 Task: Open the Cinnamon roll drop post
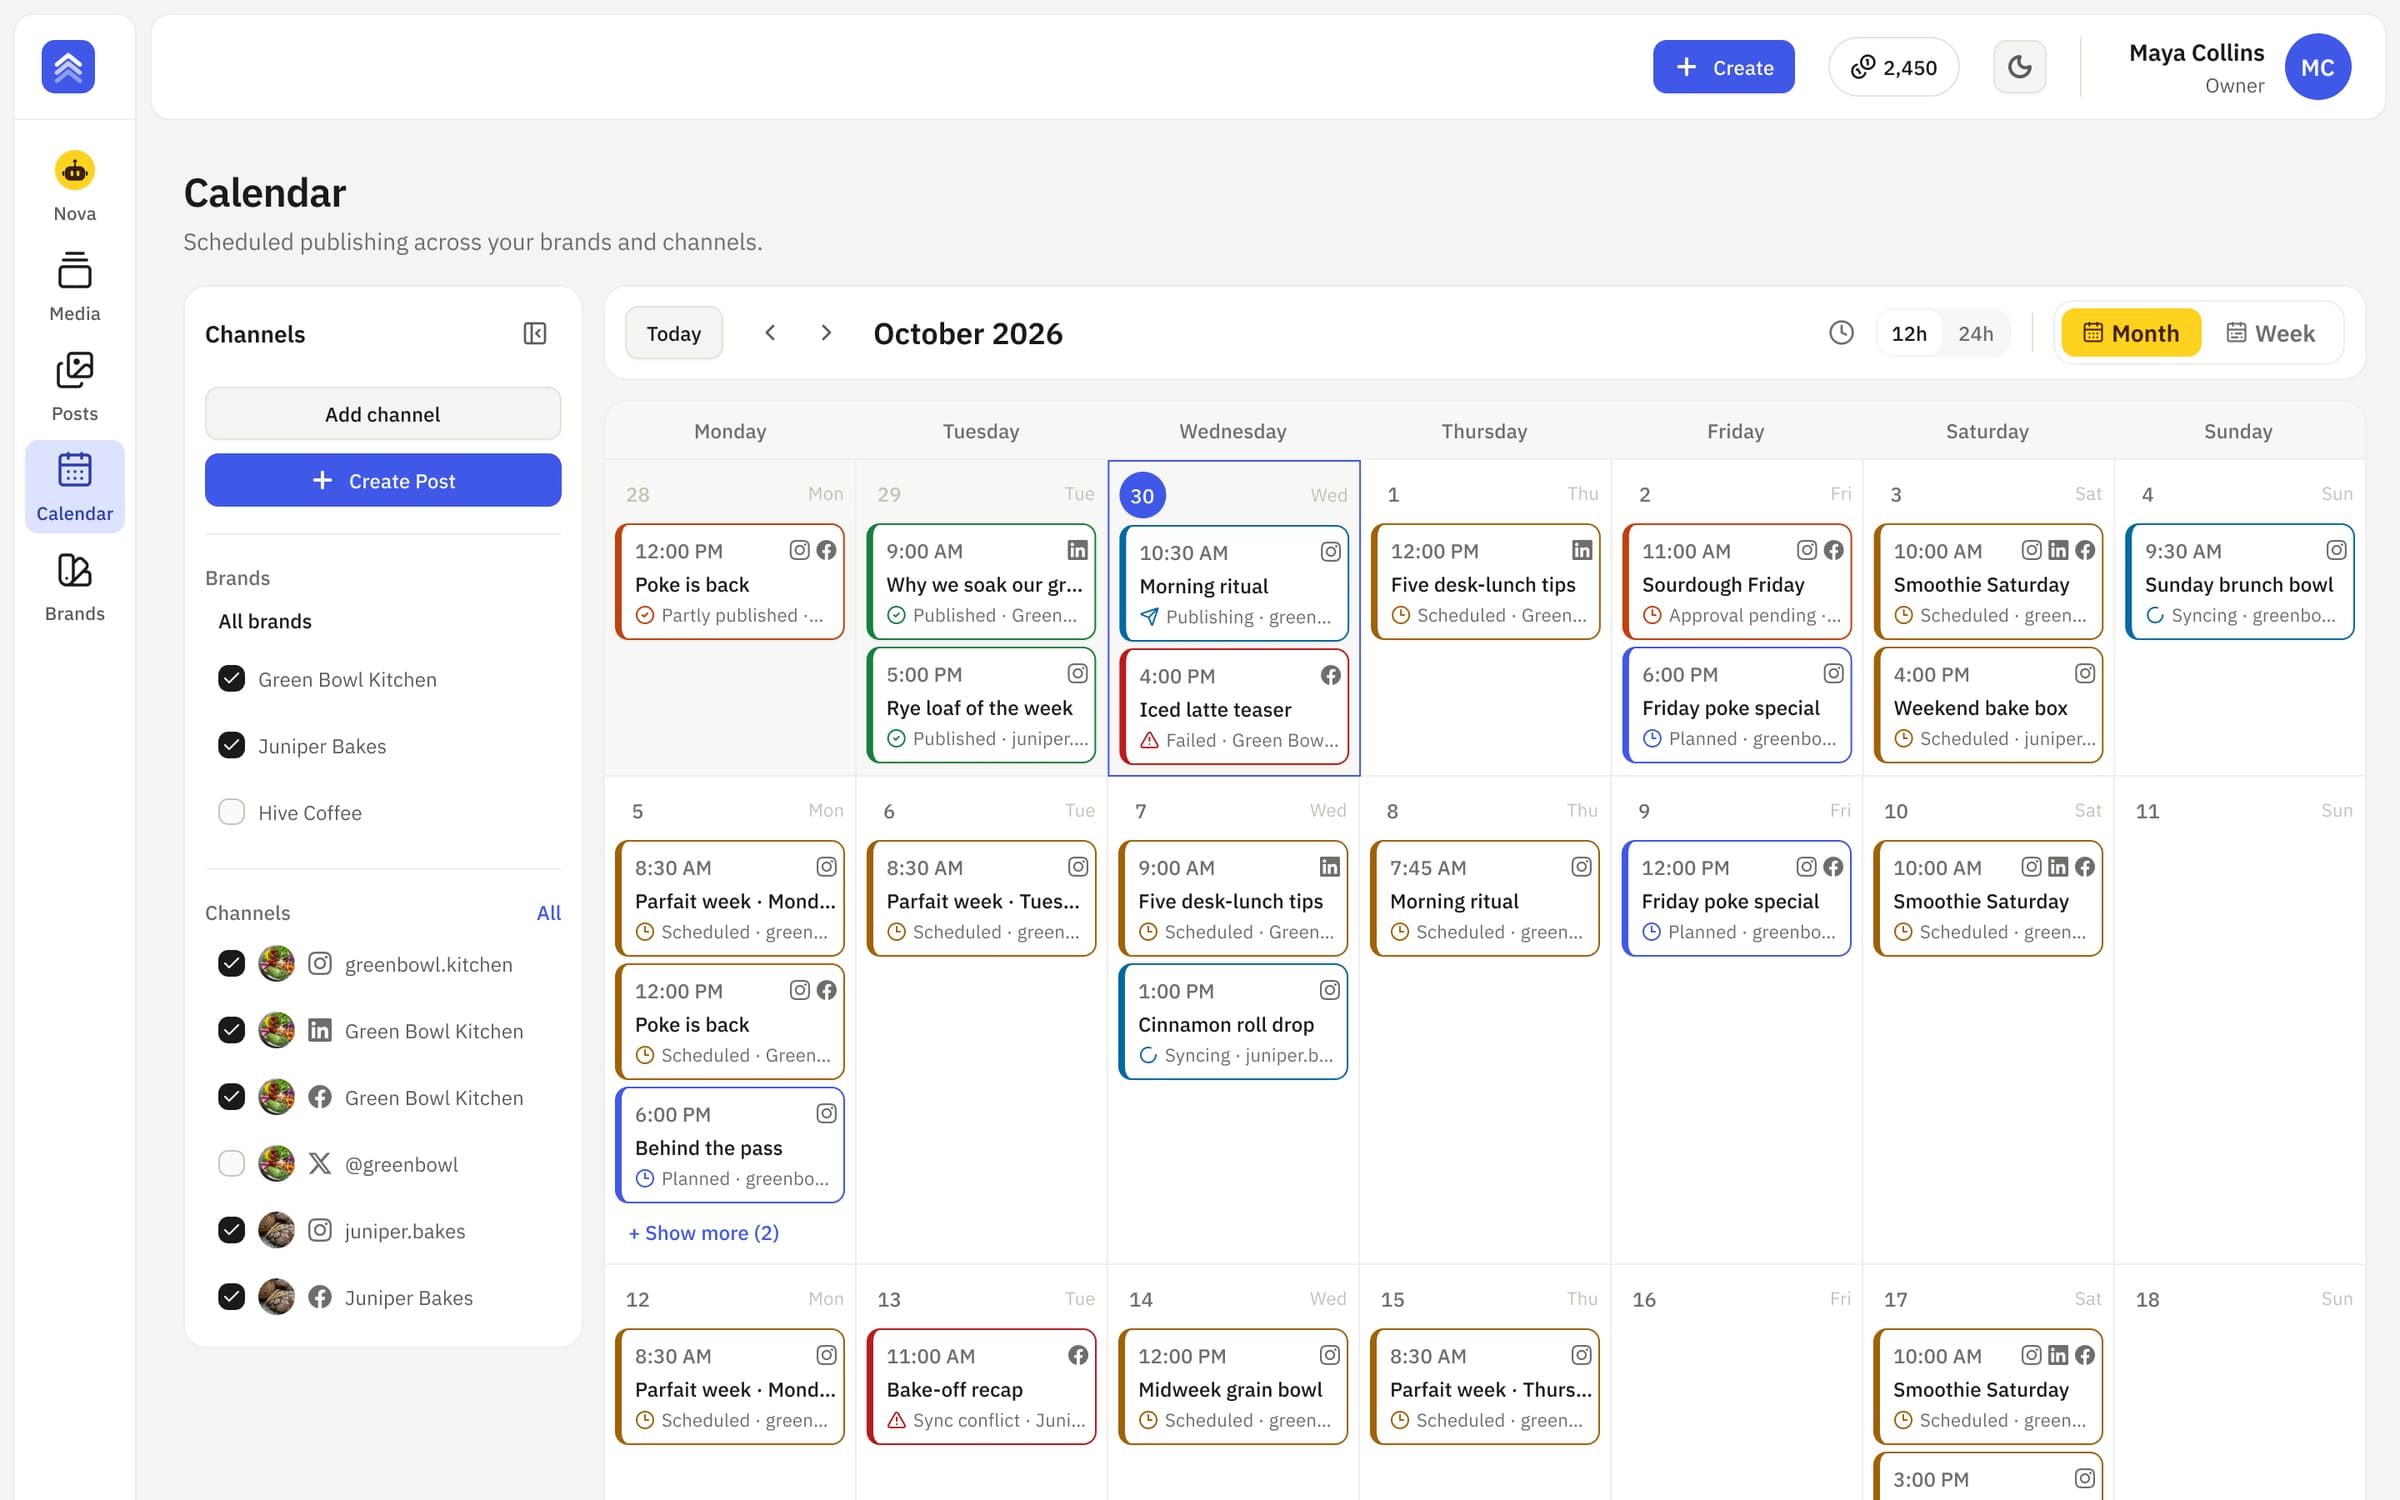tap(1233, 1022)
